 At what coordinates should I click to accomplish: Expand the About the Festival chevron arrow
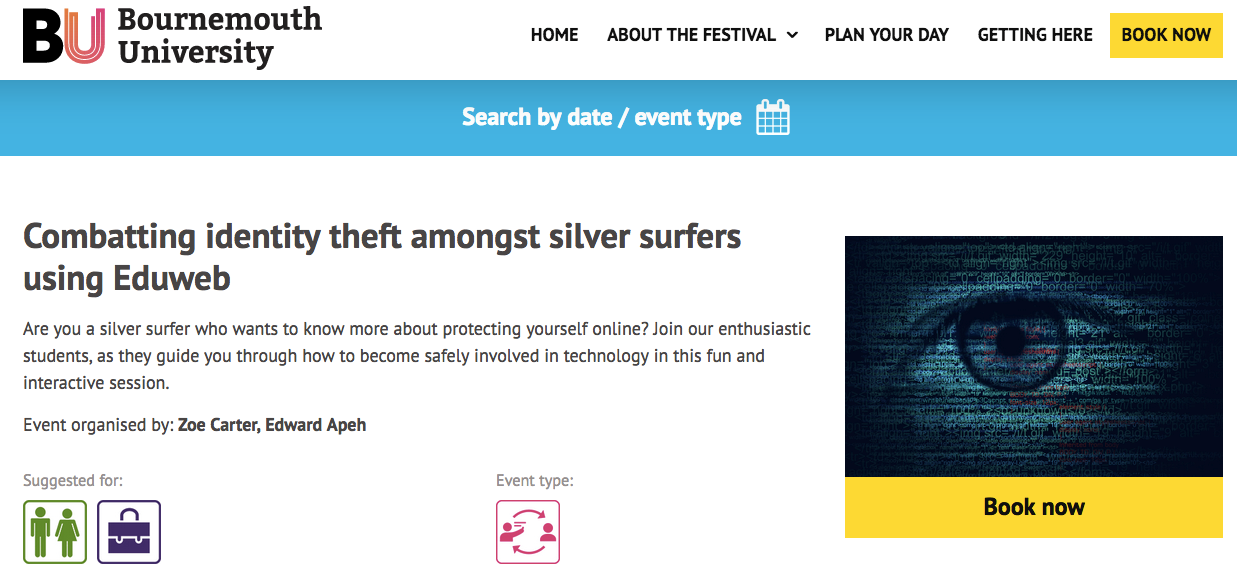click(x=793, y=35)
